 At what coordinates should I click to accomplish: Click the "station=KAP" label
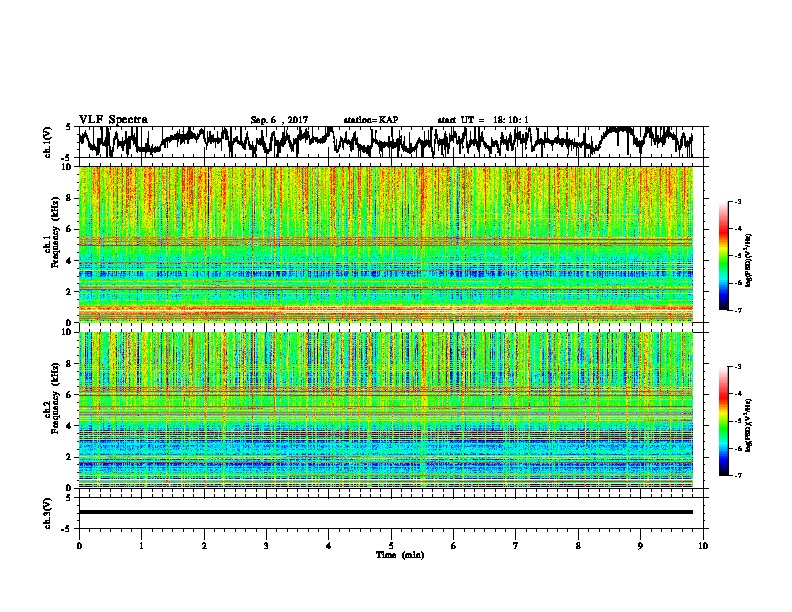coord(371,120)
